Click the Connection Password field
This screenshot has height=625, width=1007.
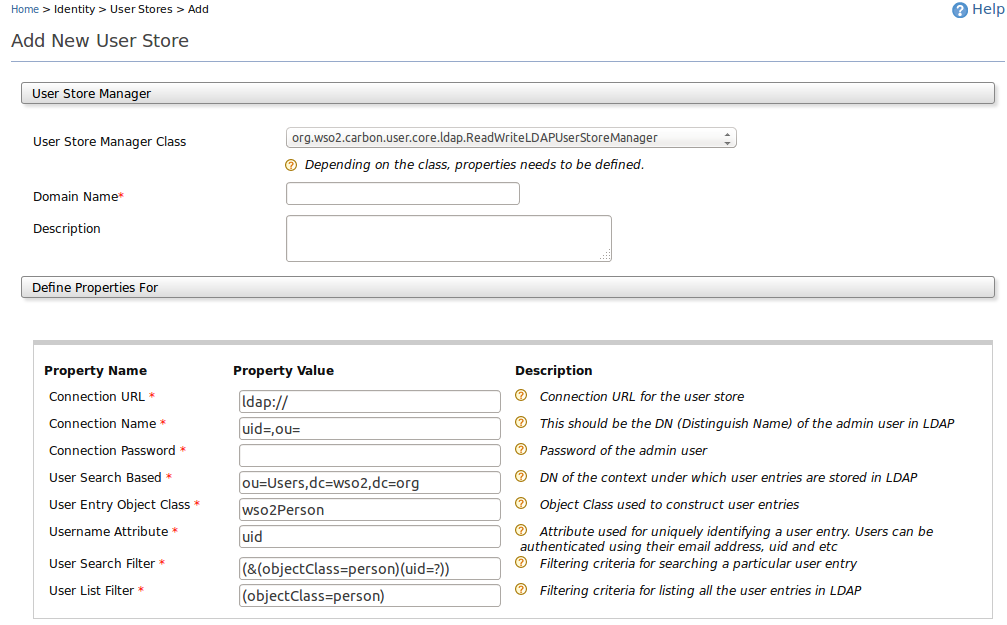click(x=369, y=454)
